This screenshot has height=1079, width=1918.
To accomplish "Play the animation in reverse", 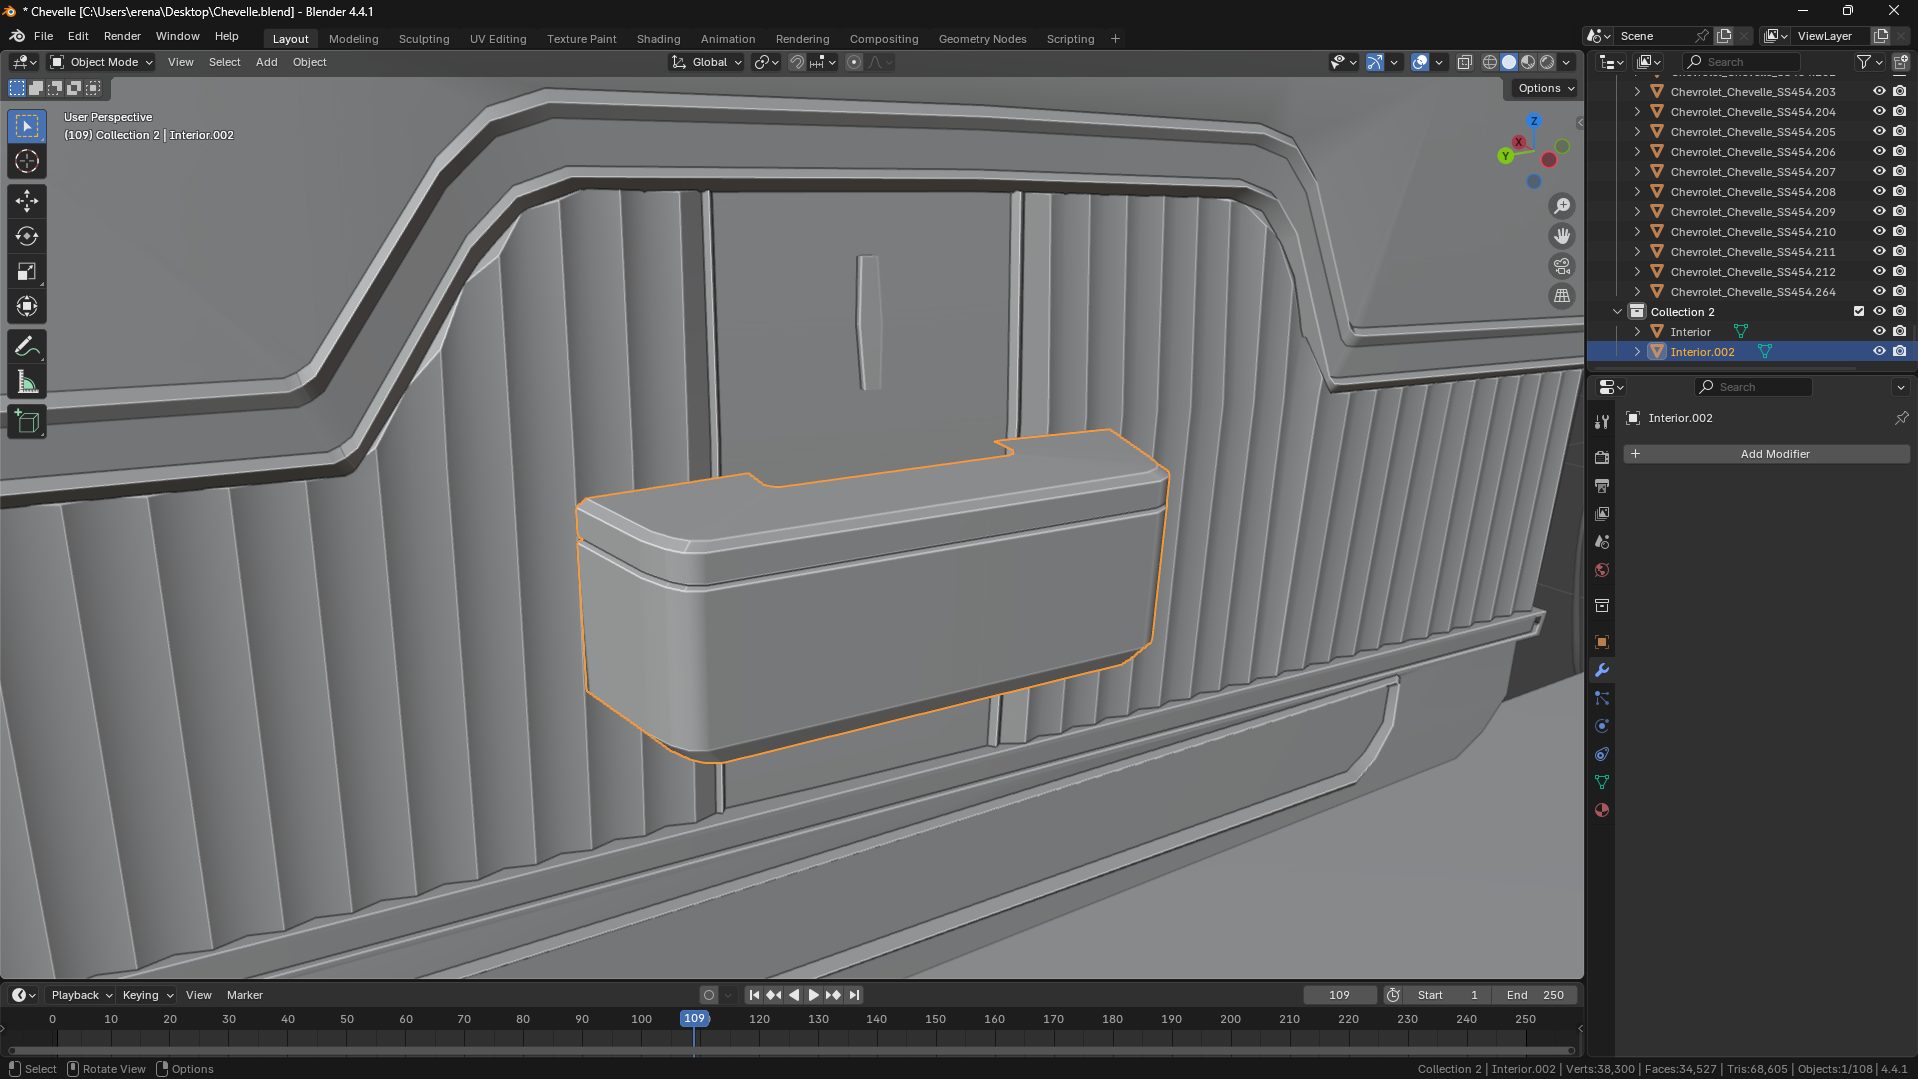I will [794, 995].
